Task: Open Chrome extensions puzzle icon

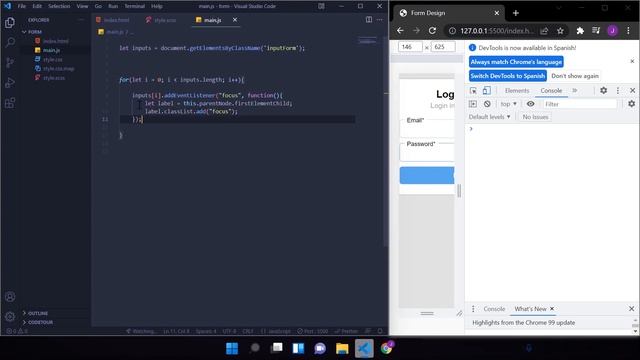Action: 580,31
